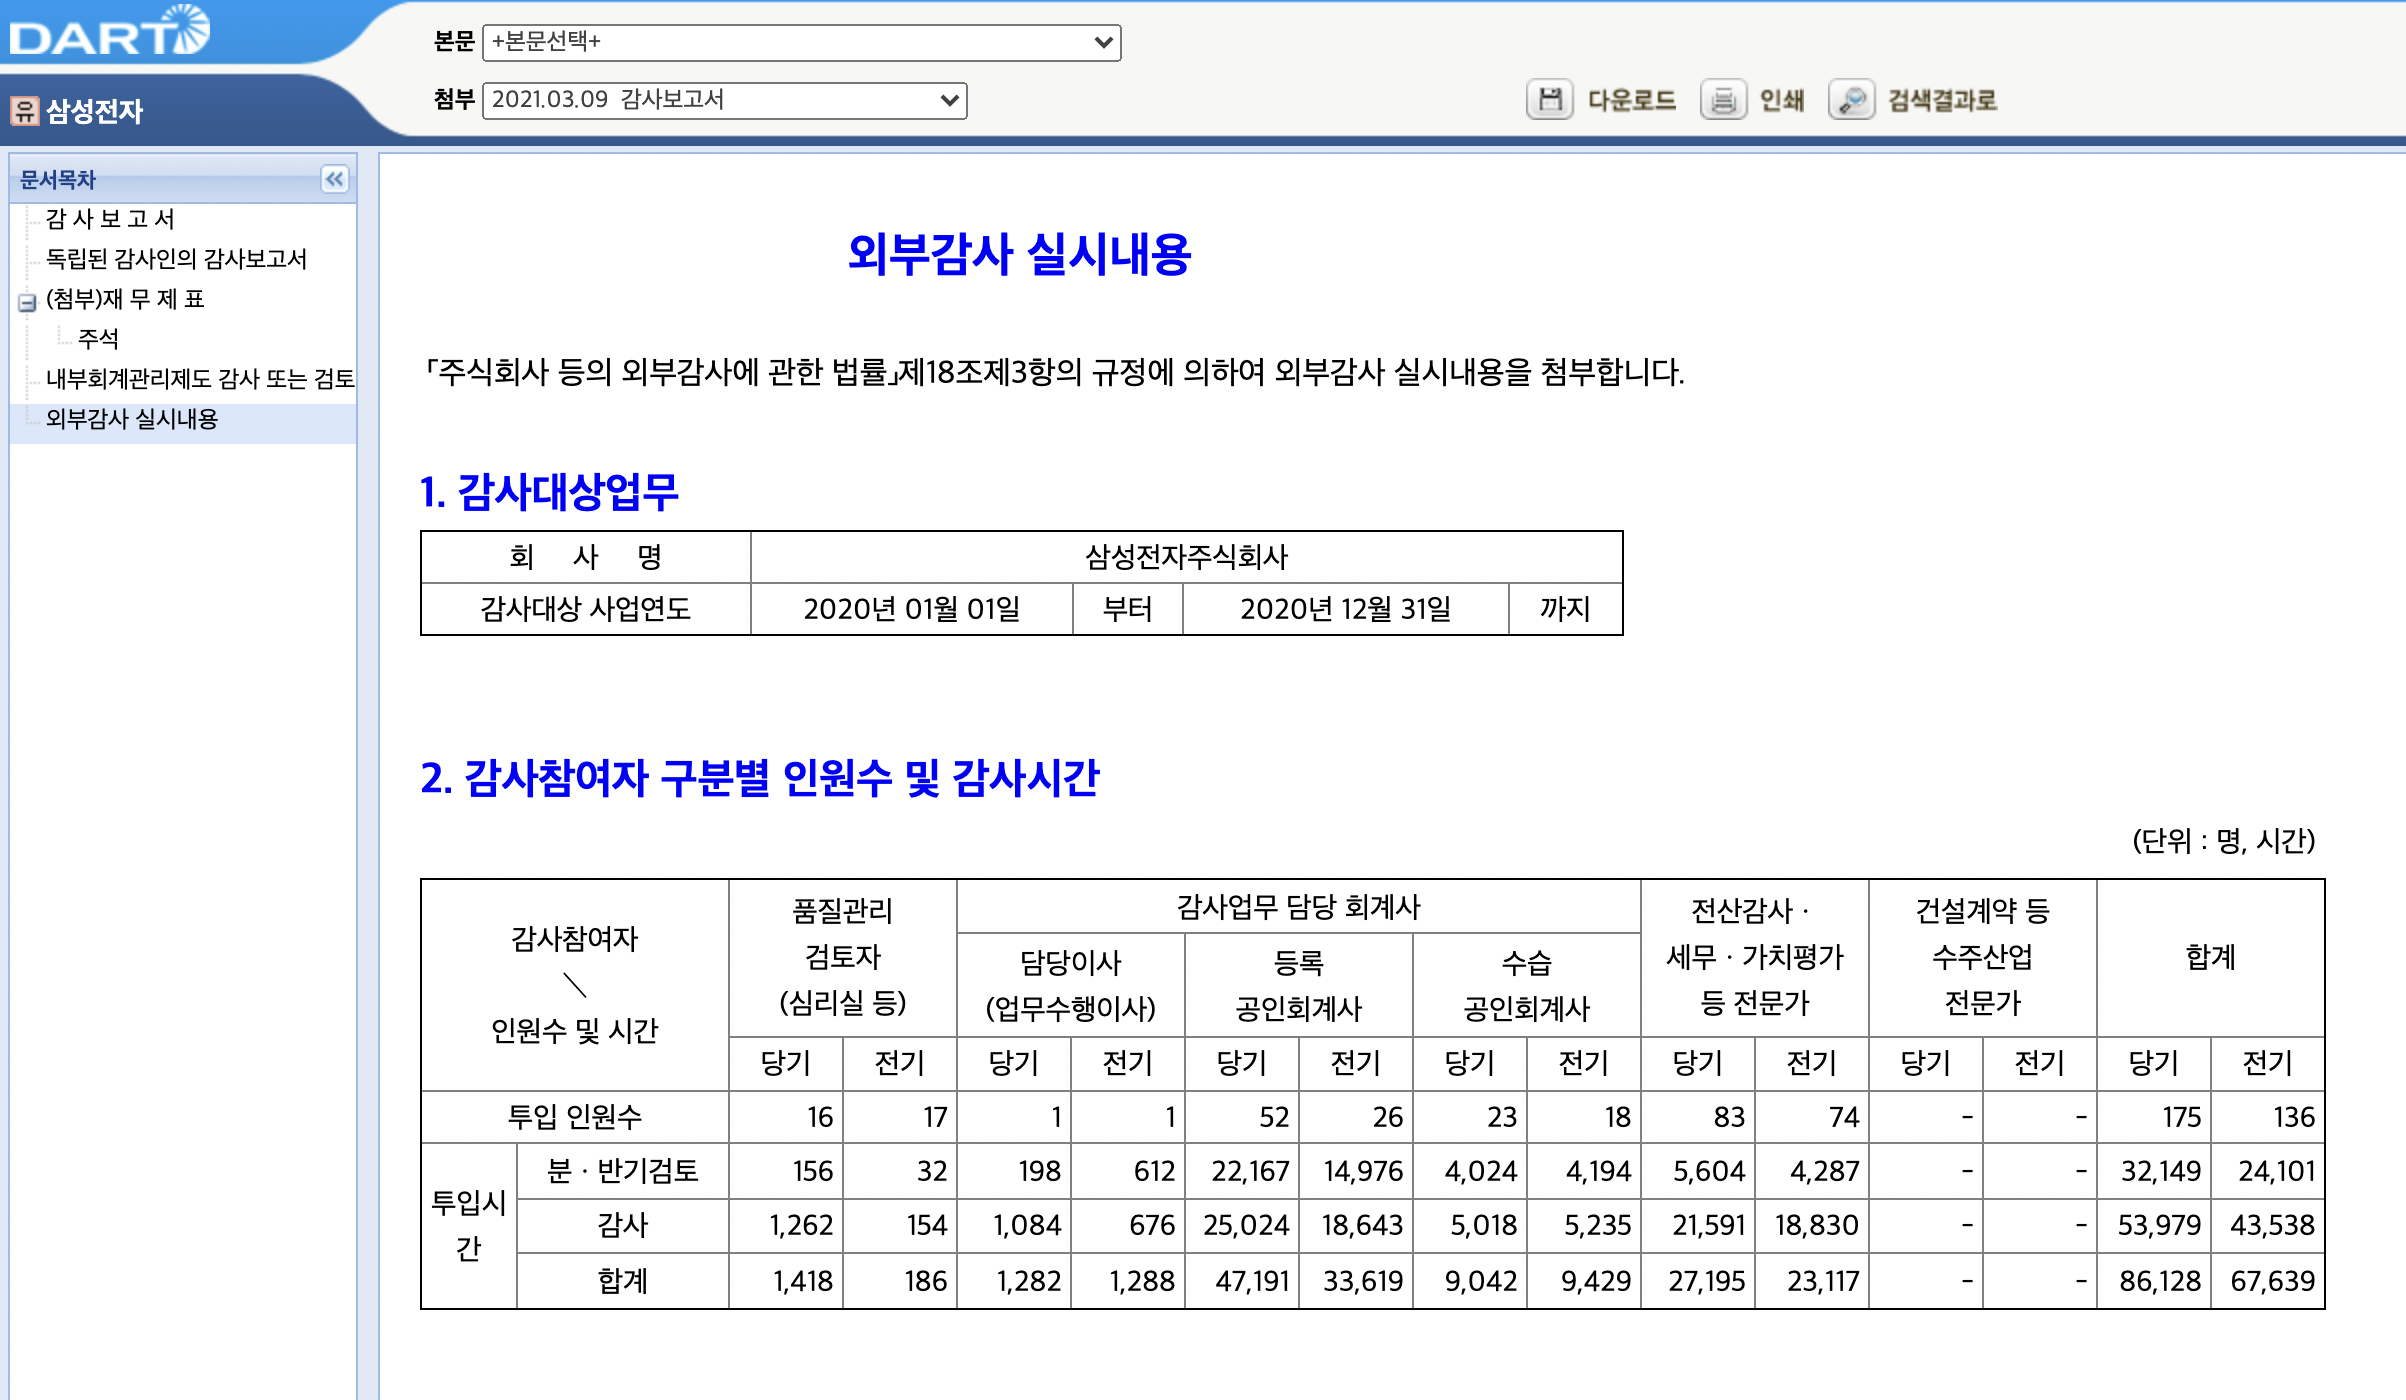Click the magnifier search results icon
The height and width of the screenshot is (1400, 2406).
(x=1852, y=100)
